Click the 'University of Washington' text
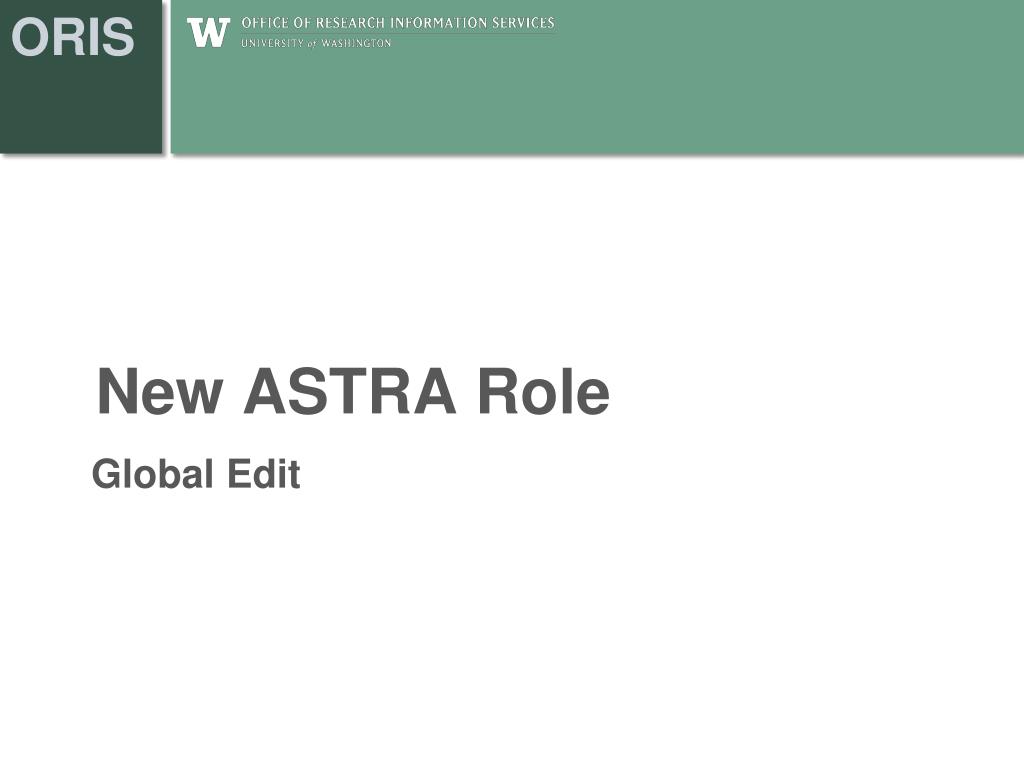 [316, 43]
